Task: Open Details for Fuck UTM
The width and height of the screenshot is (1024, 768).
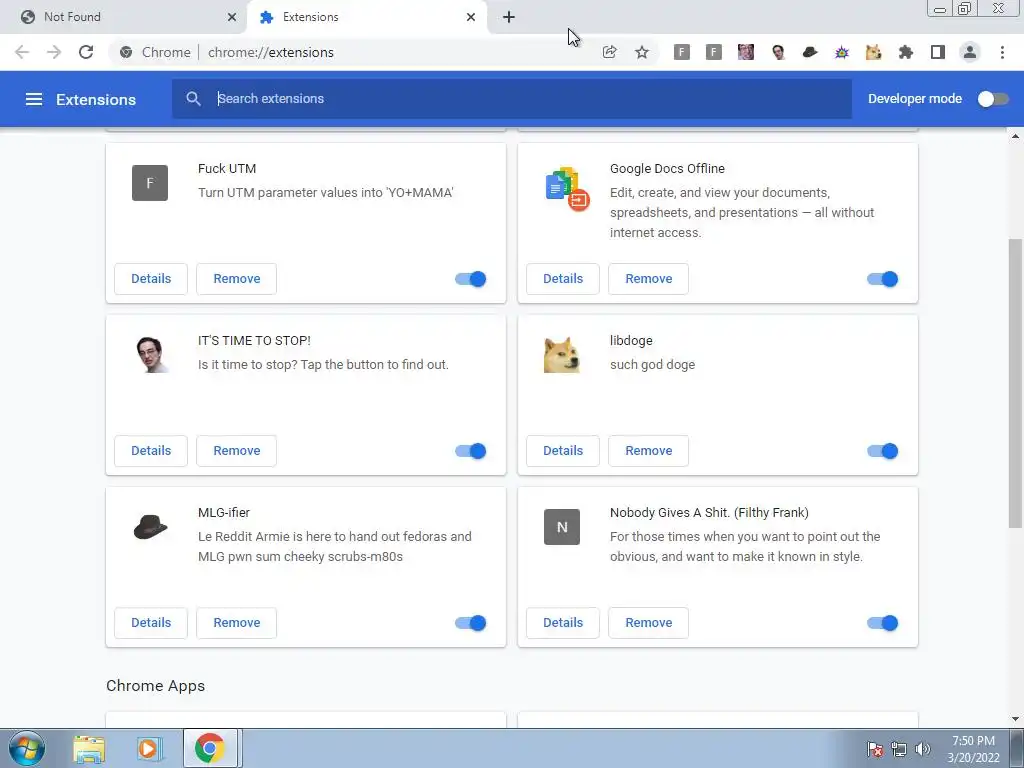Action: [x=151, y=279]
